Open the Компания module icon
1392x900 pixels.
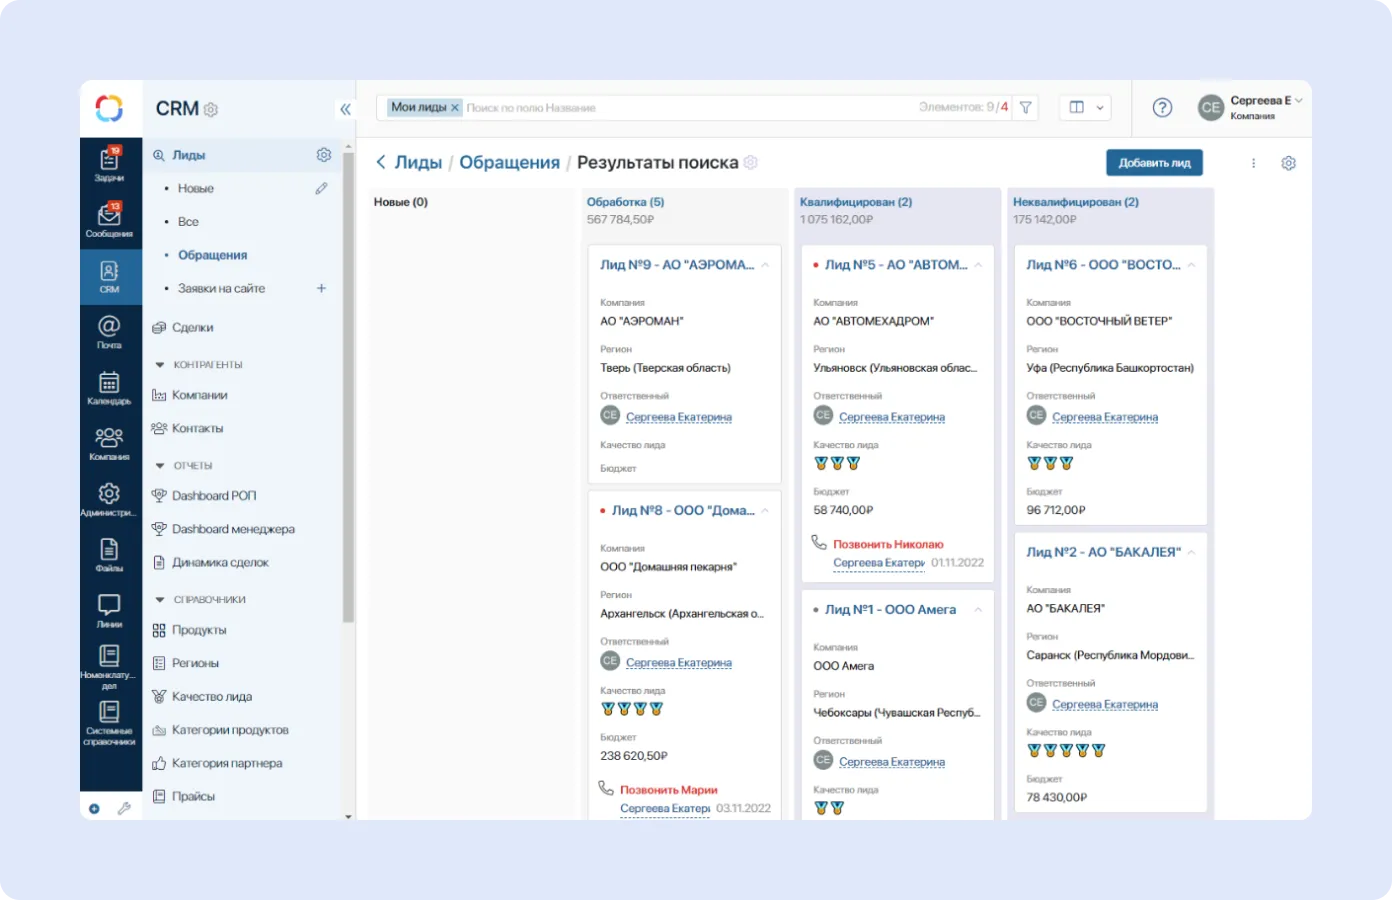click(x=110, y=438)
